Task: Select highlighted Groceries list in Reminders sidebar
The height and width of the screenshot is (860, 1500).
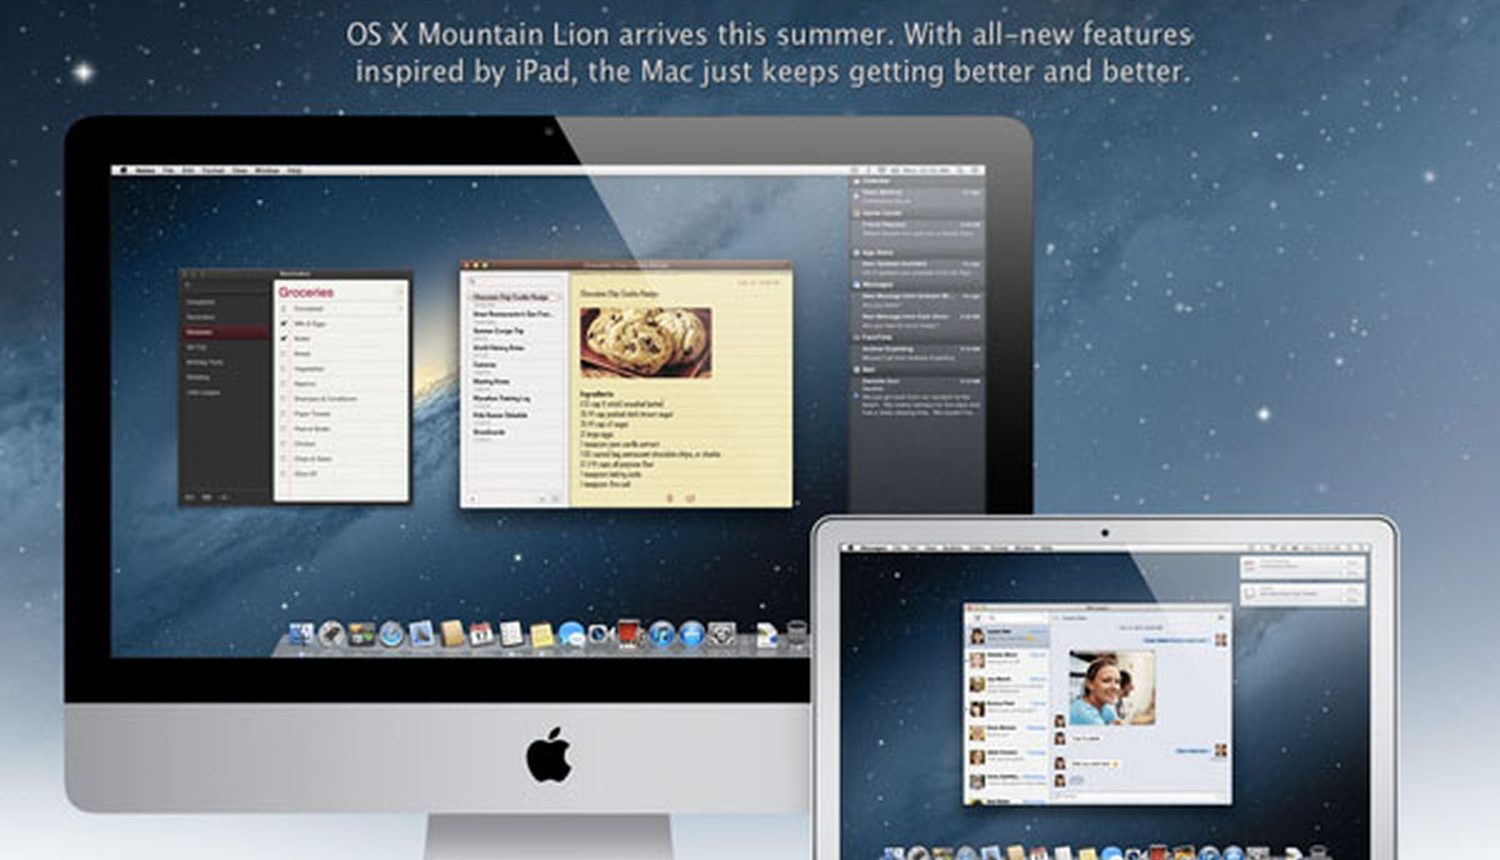Action: click(x=226, y=332)
